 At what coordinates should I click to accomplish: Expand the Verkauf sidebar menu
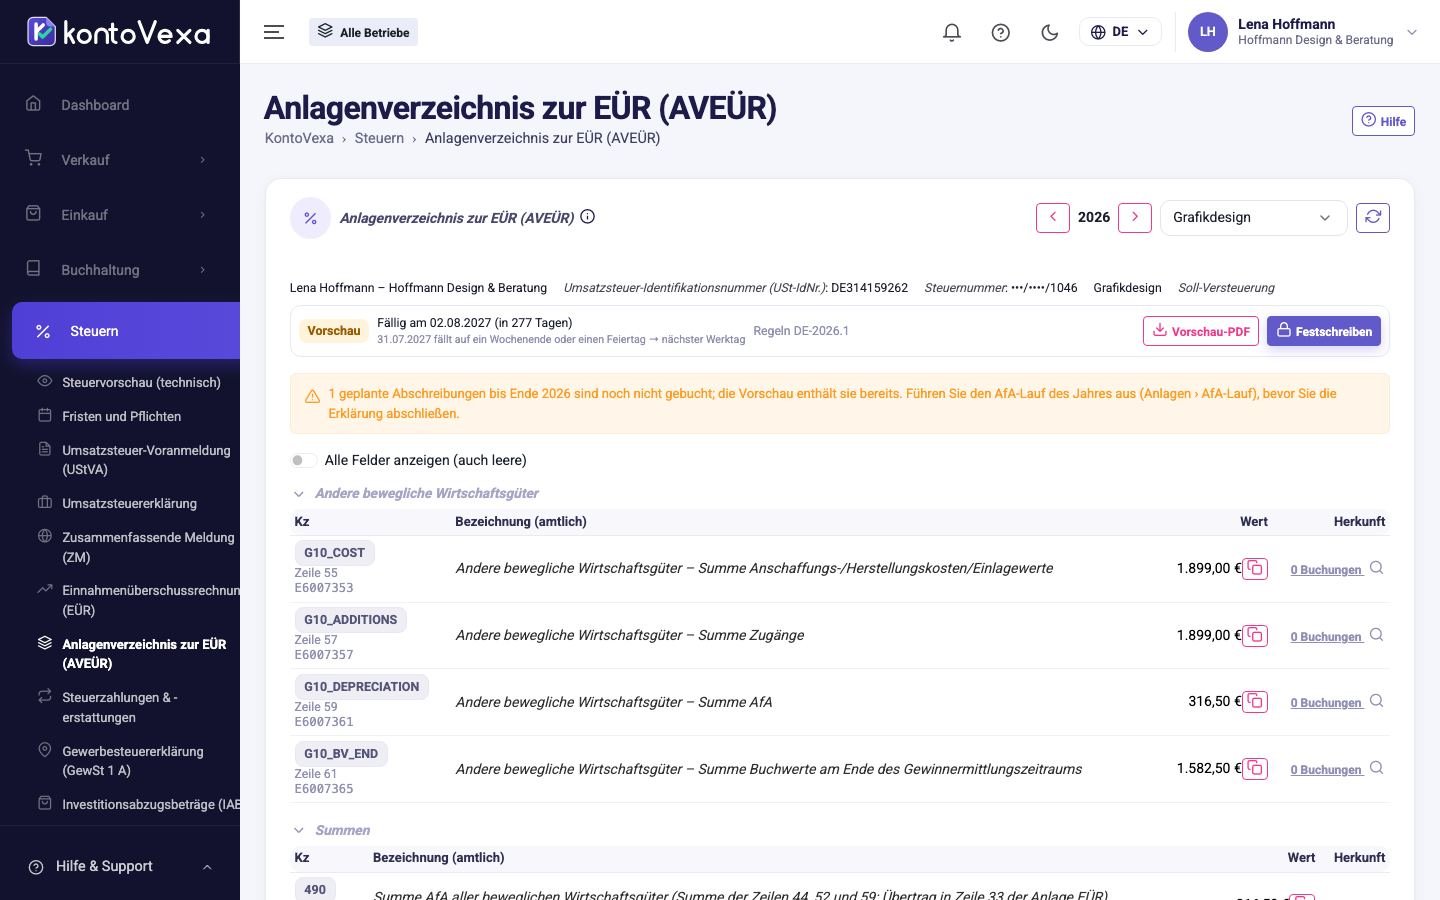(x=120, y=160)
